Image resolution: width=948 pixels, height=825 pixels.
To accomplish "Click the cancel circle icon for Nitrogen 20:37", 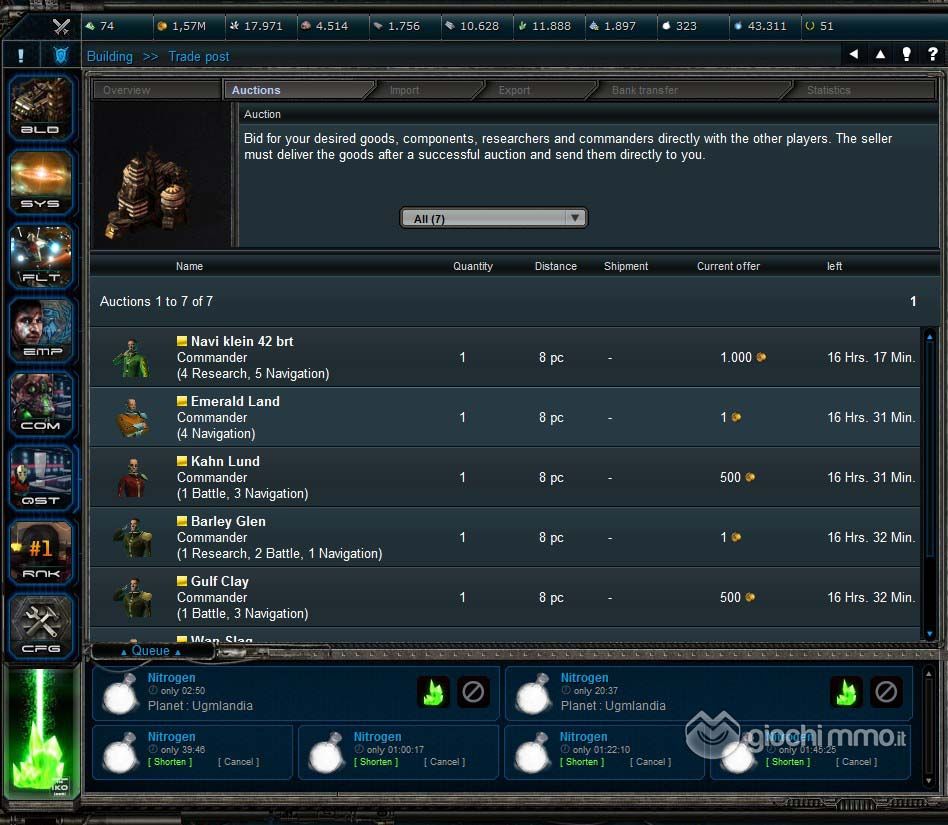I will click(886, 691).
